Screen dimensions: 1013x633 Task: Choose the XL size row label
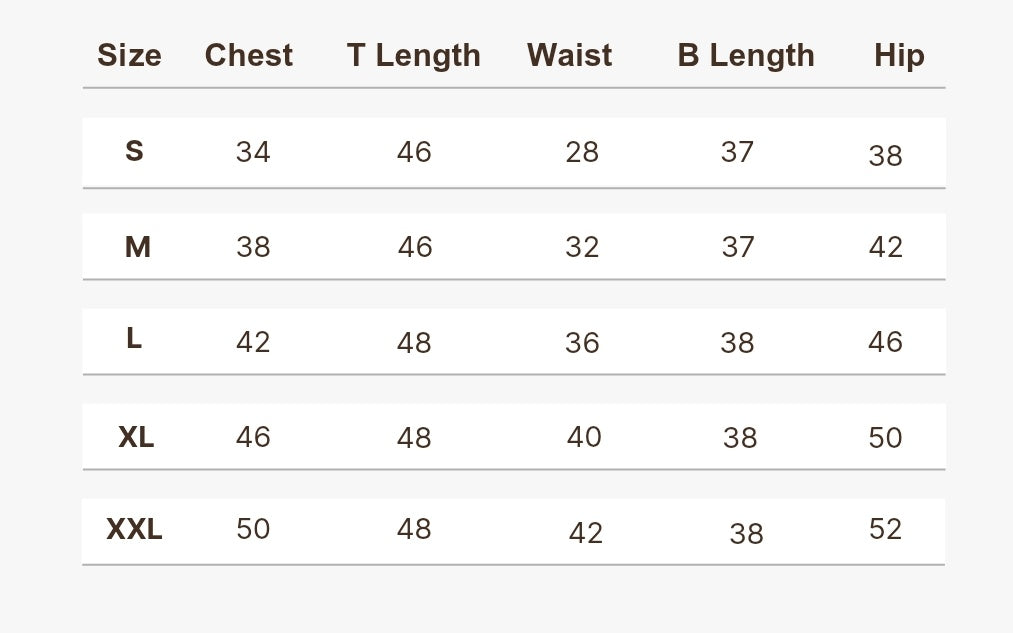pyautogui.click(x=136, y=437)
